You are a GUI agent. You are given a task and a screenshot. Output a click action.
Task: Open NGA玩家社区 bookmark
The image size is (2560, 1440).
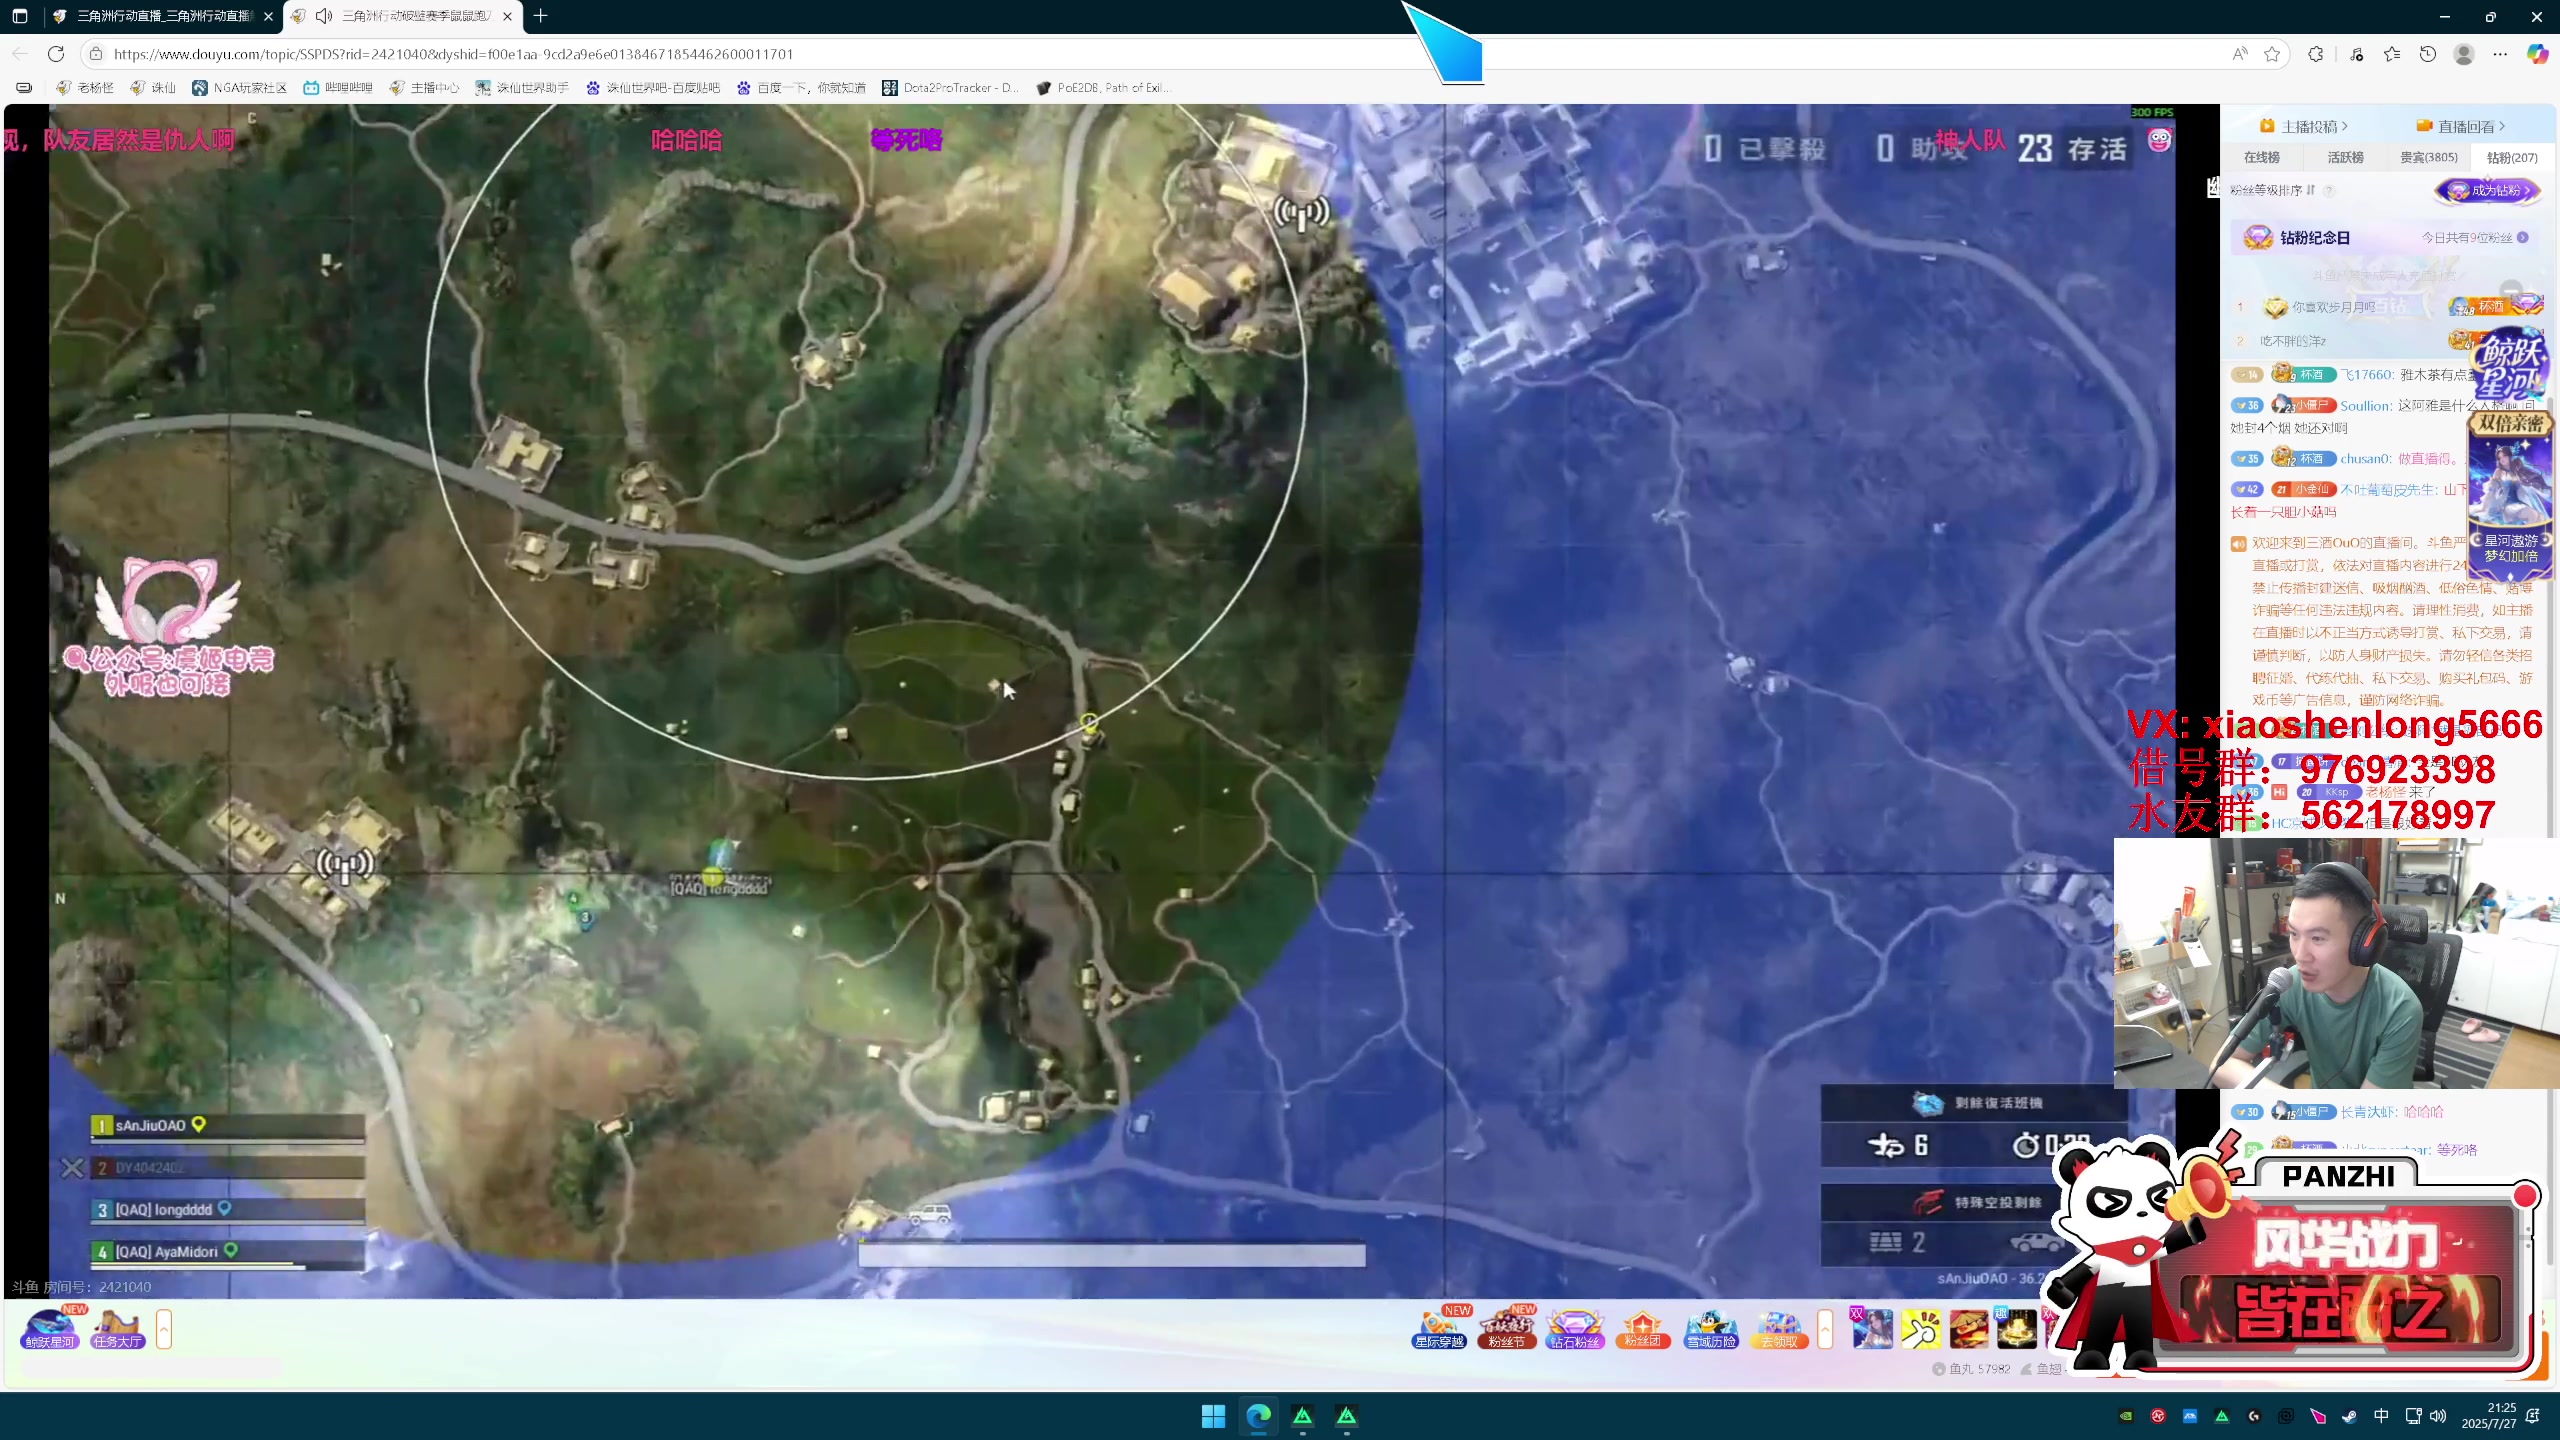point(240,88)
